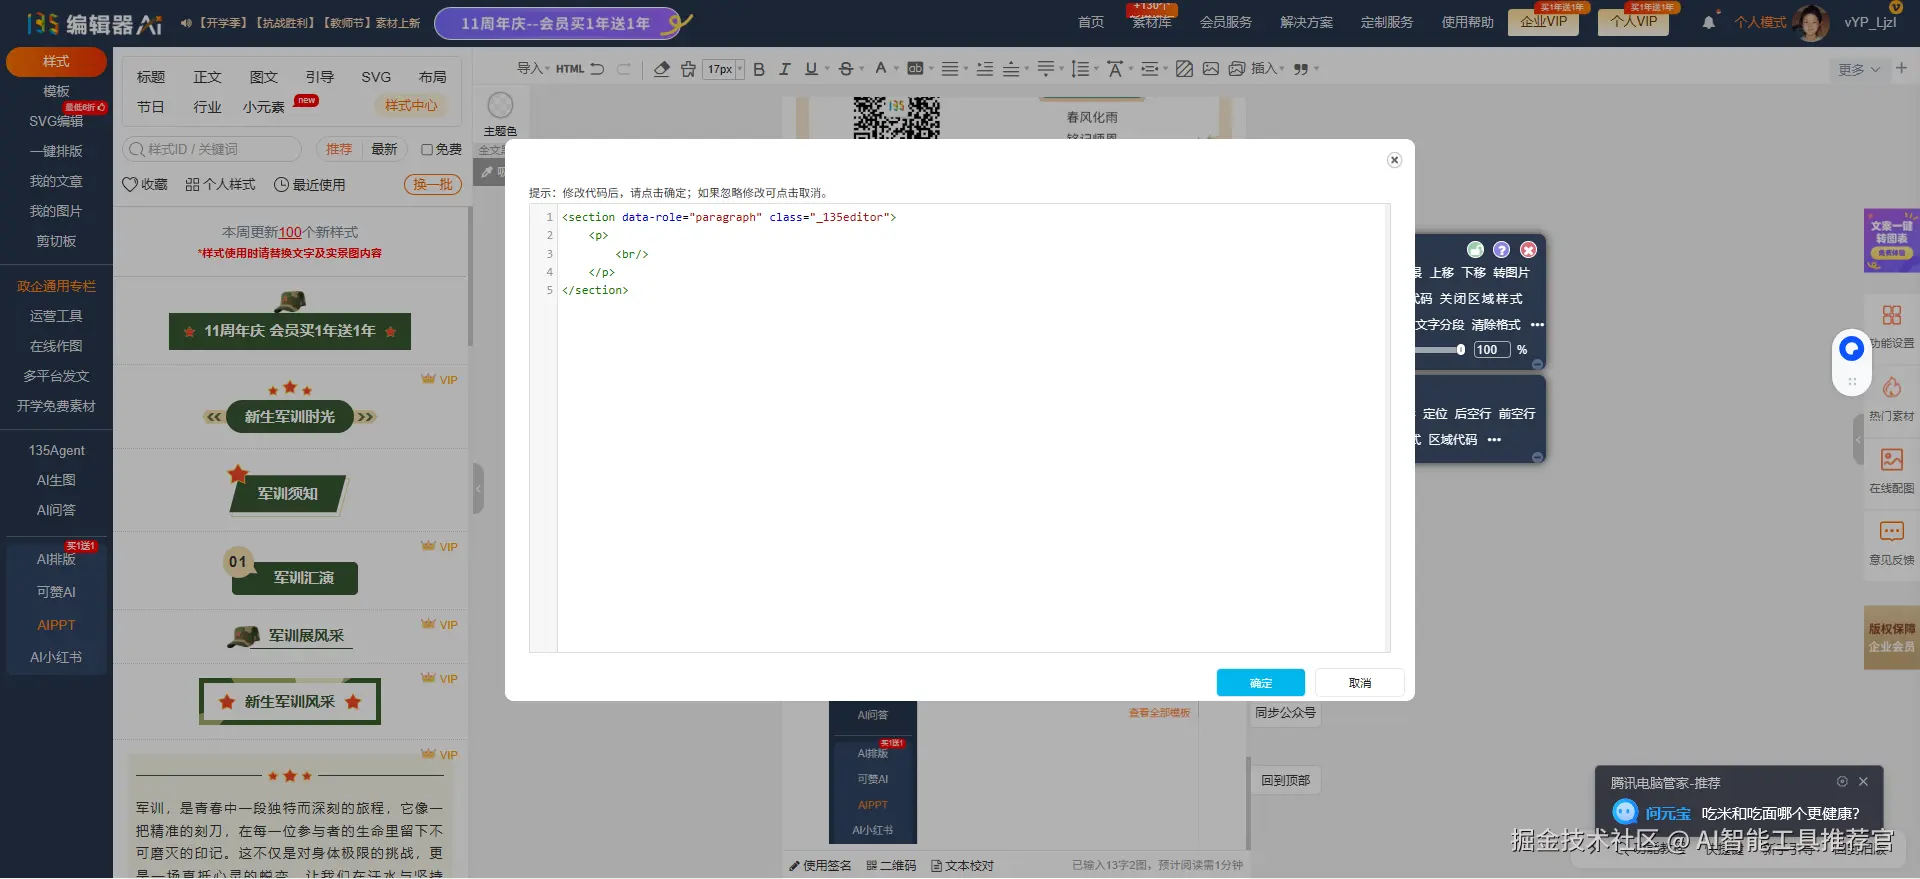Click the user avatar picture
This screenshot has width=1920, height=879.
(x=1811, y=22)
